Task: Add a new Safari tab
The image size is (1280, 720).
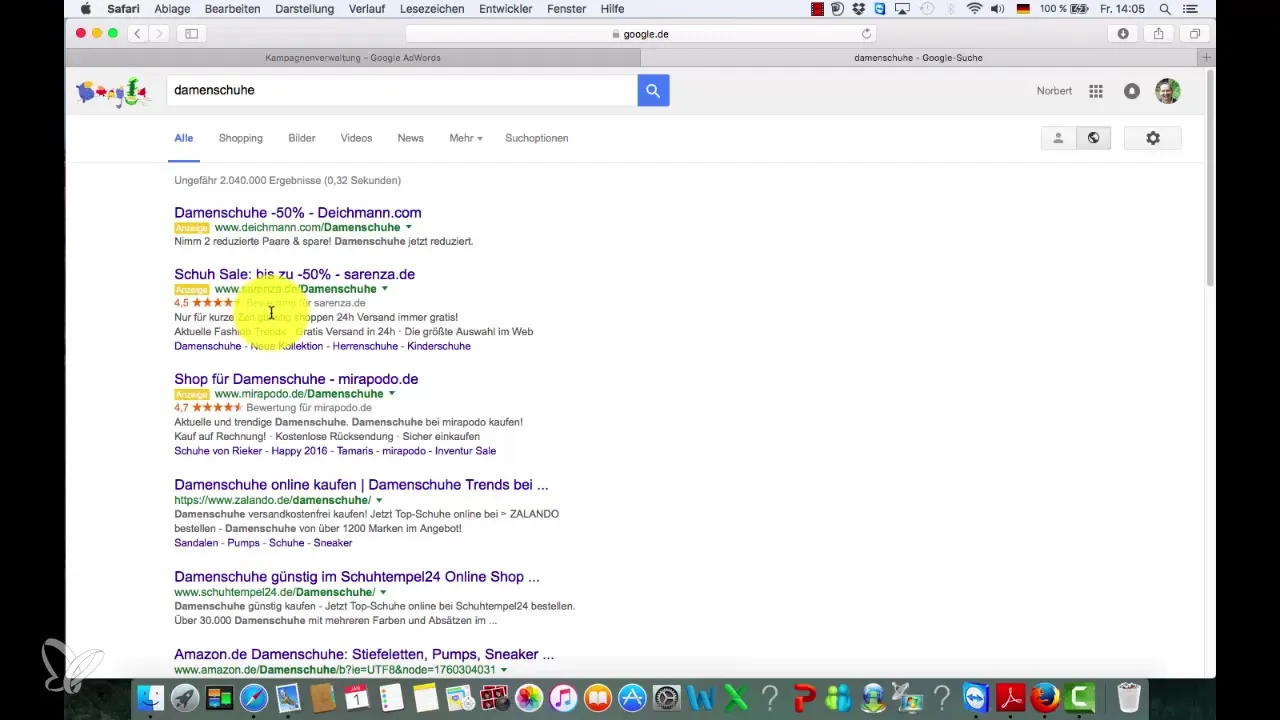Action: [1206, 58]
